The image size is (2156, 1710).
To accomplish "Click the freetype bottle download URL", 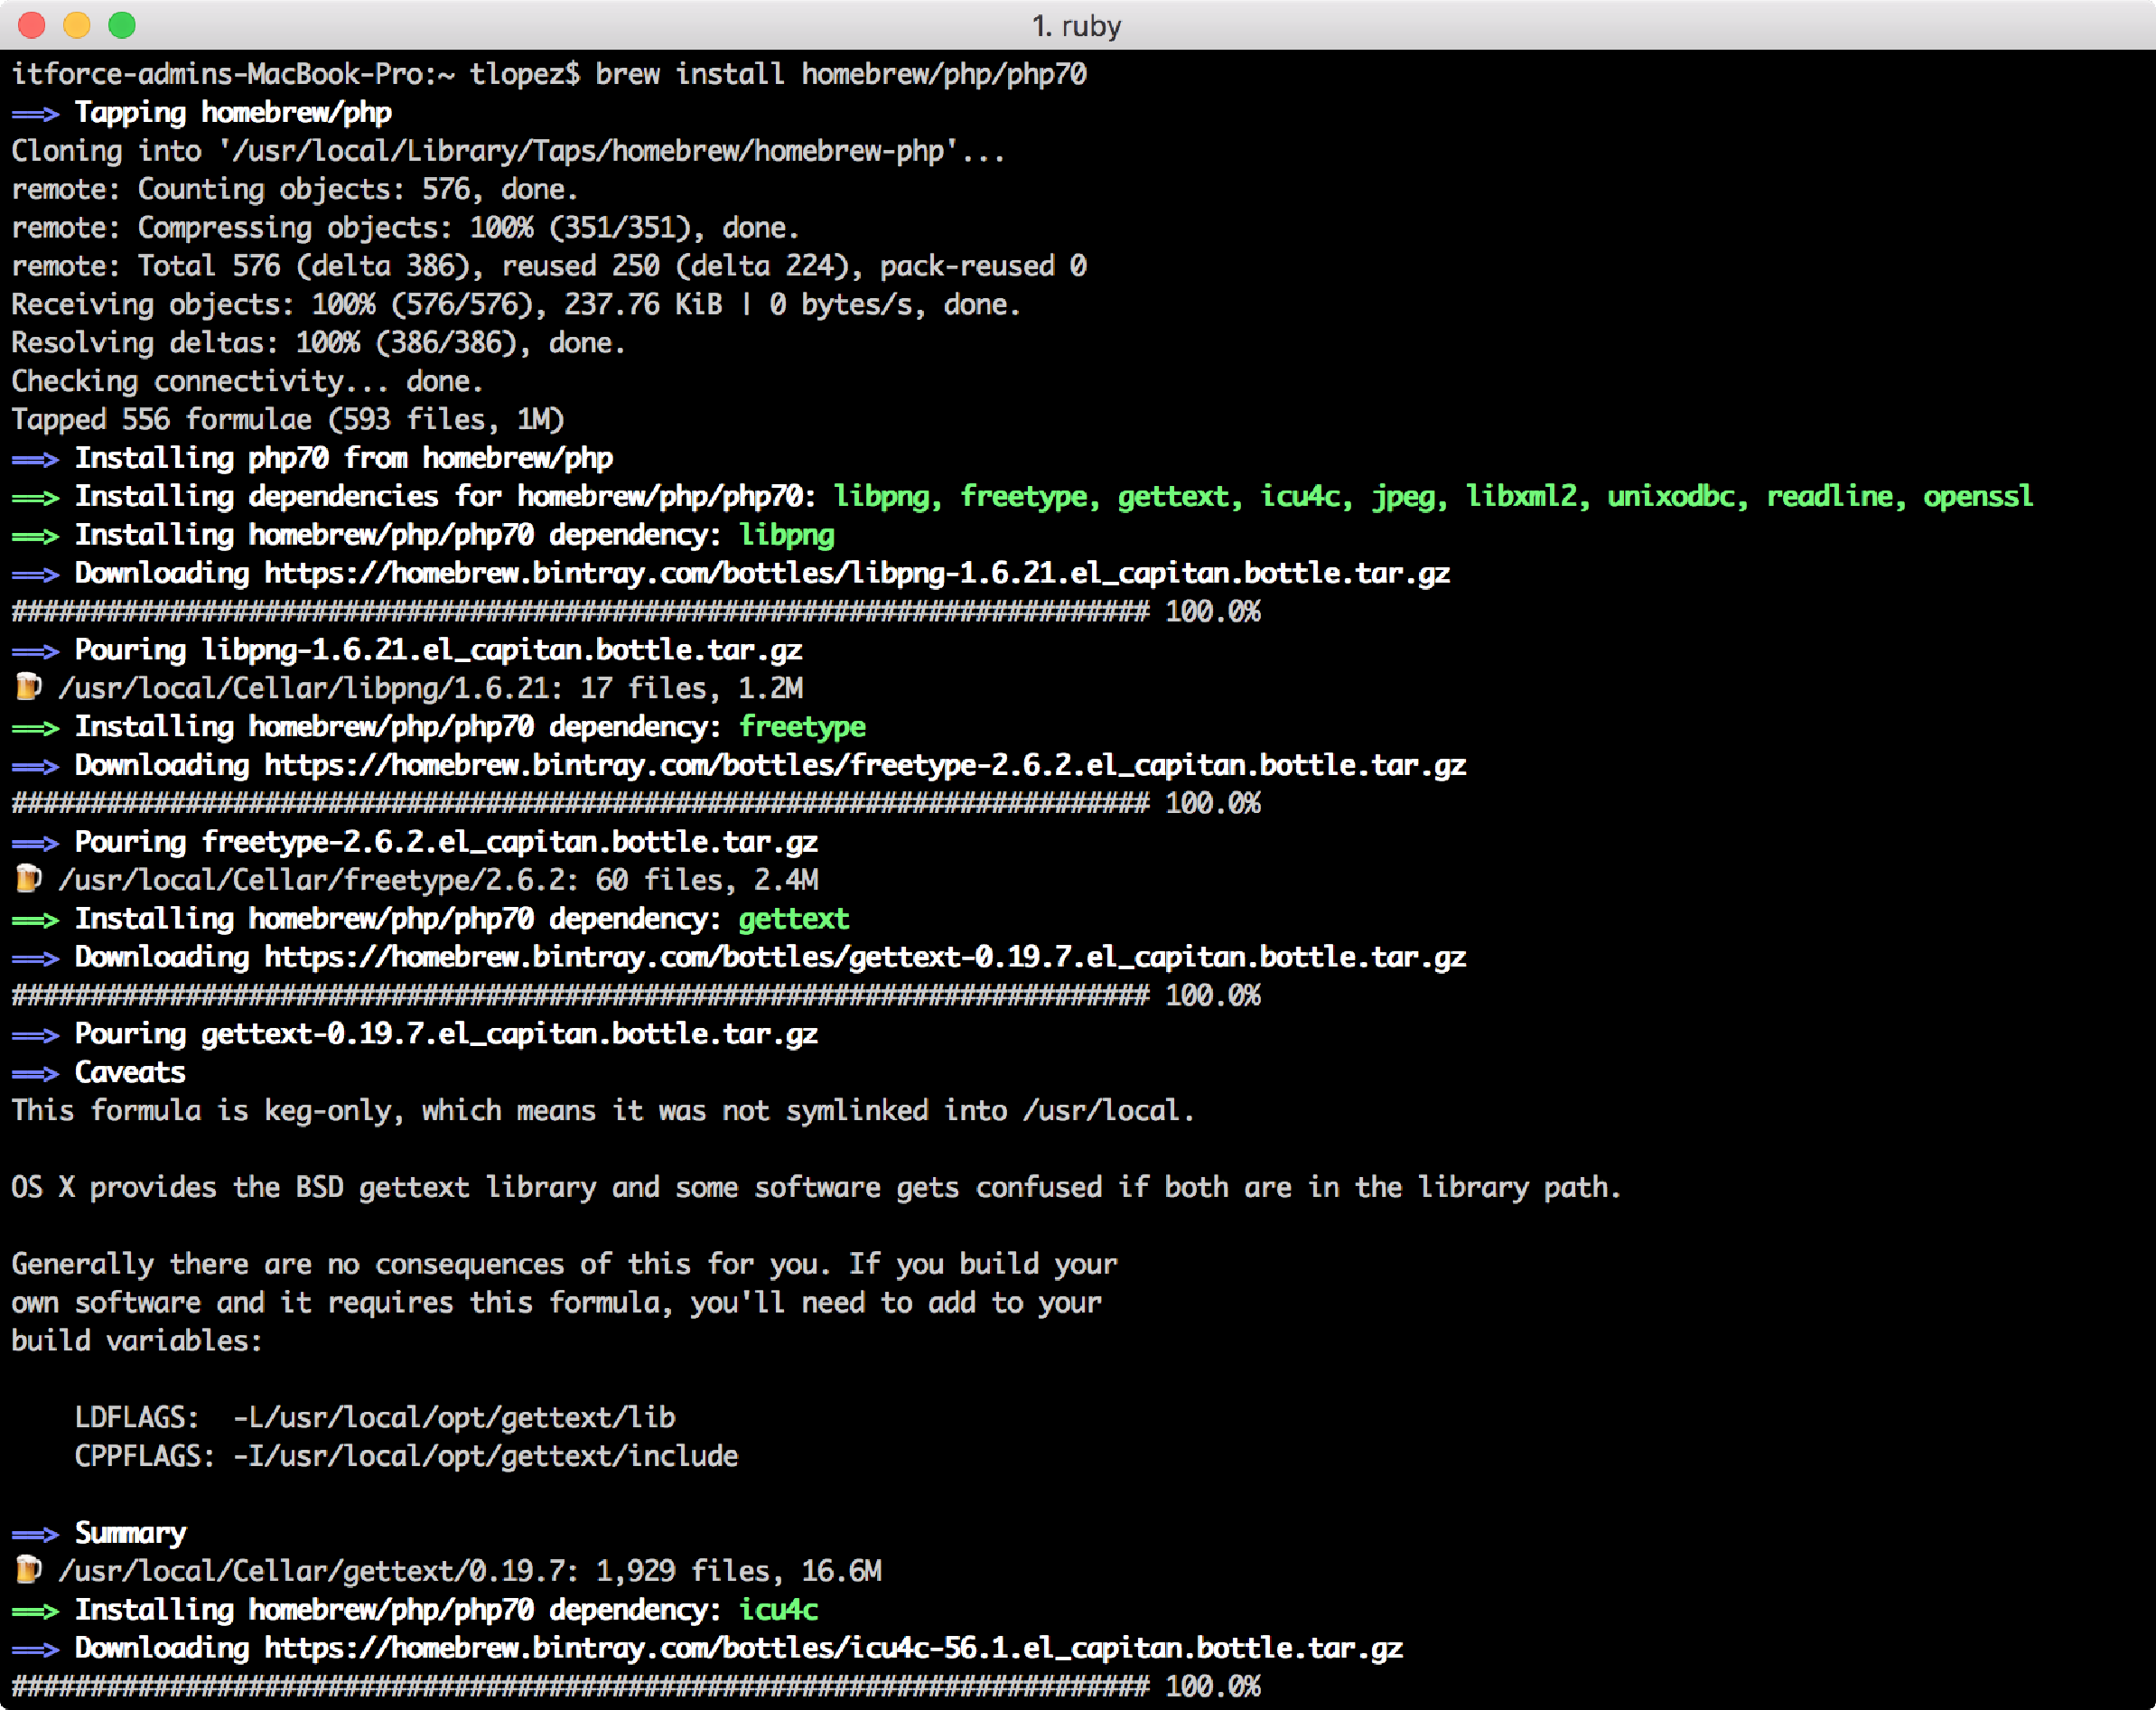I will click(x=865, y=765).
